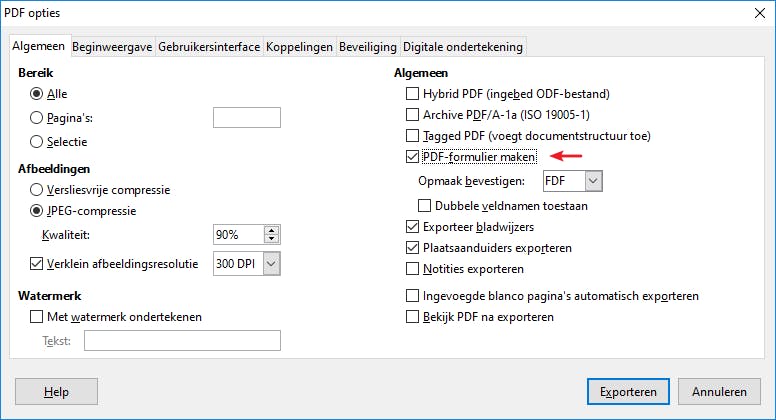Go to the Koppelingen tab
This screenshot has height=420, width=776.
click(x=299, y=46)
